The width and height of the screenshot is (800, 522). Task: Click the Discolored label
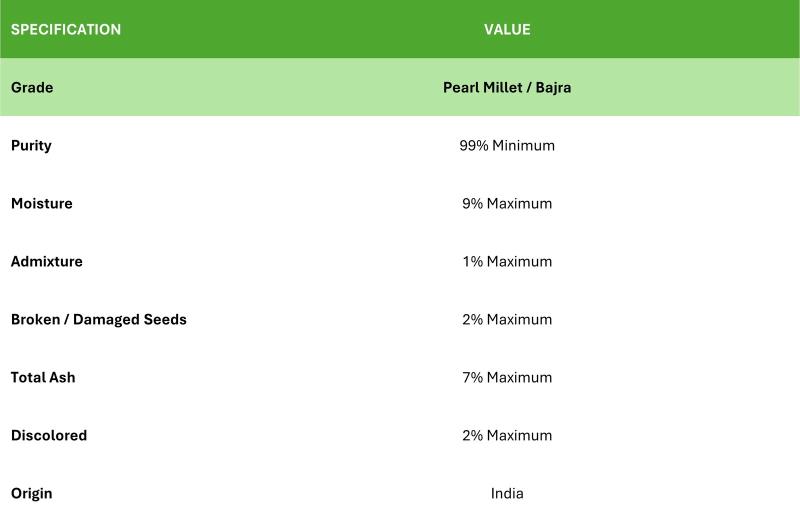(49, 435)
